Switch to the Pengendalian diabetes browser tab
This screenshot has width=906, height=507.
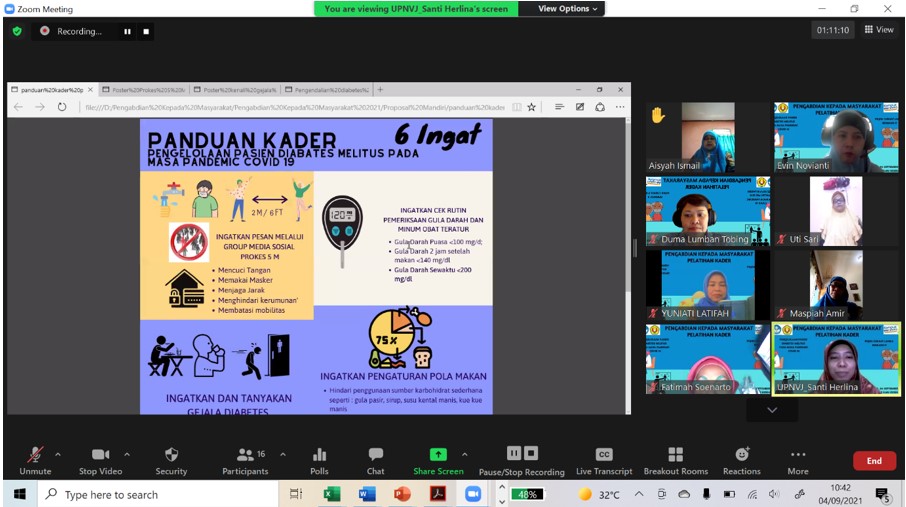coord(325,90)
